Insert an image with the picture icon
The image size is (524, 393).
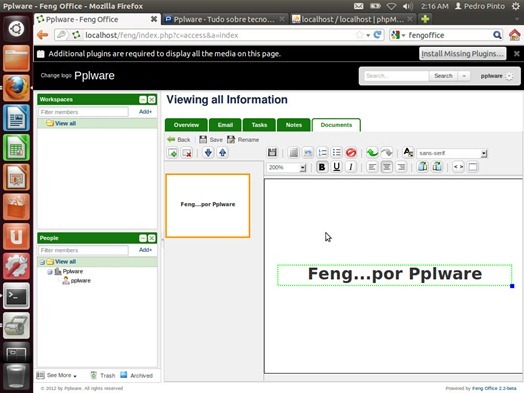click(308, 153)
